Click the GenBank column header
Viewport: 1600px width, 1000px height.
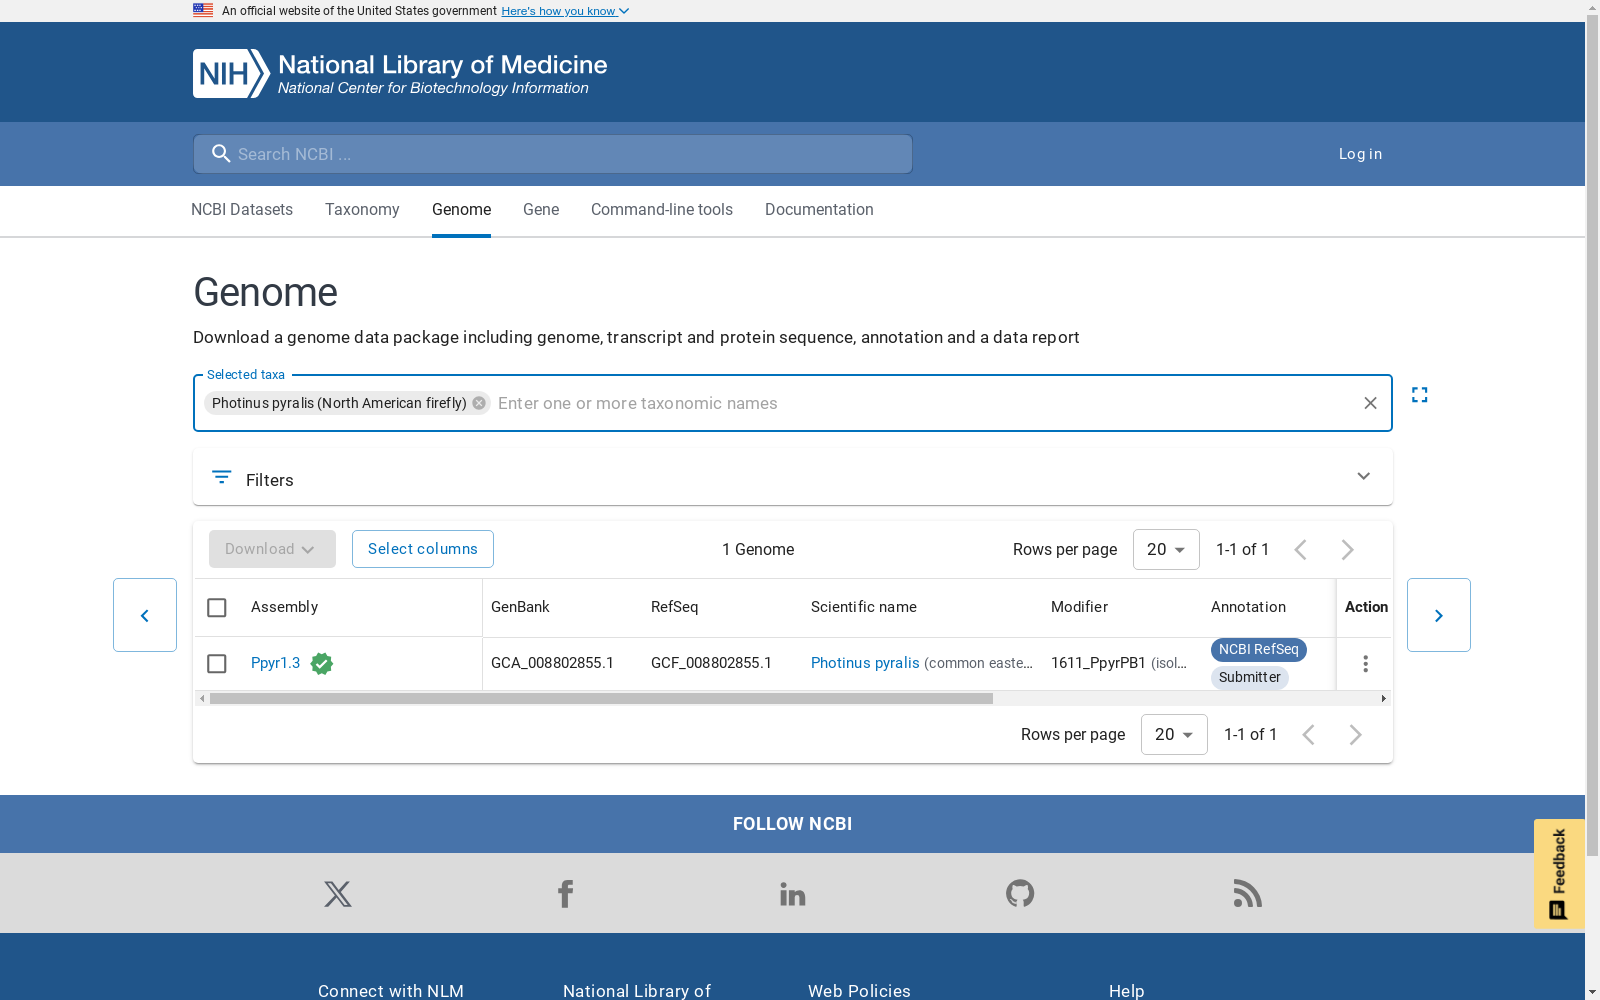click(x=520, y=607)
